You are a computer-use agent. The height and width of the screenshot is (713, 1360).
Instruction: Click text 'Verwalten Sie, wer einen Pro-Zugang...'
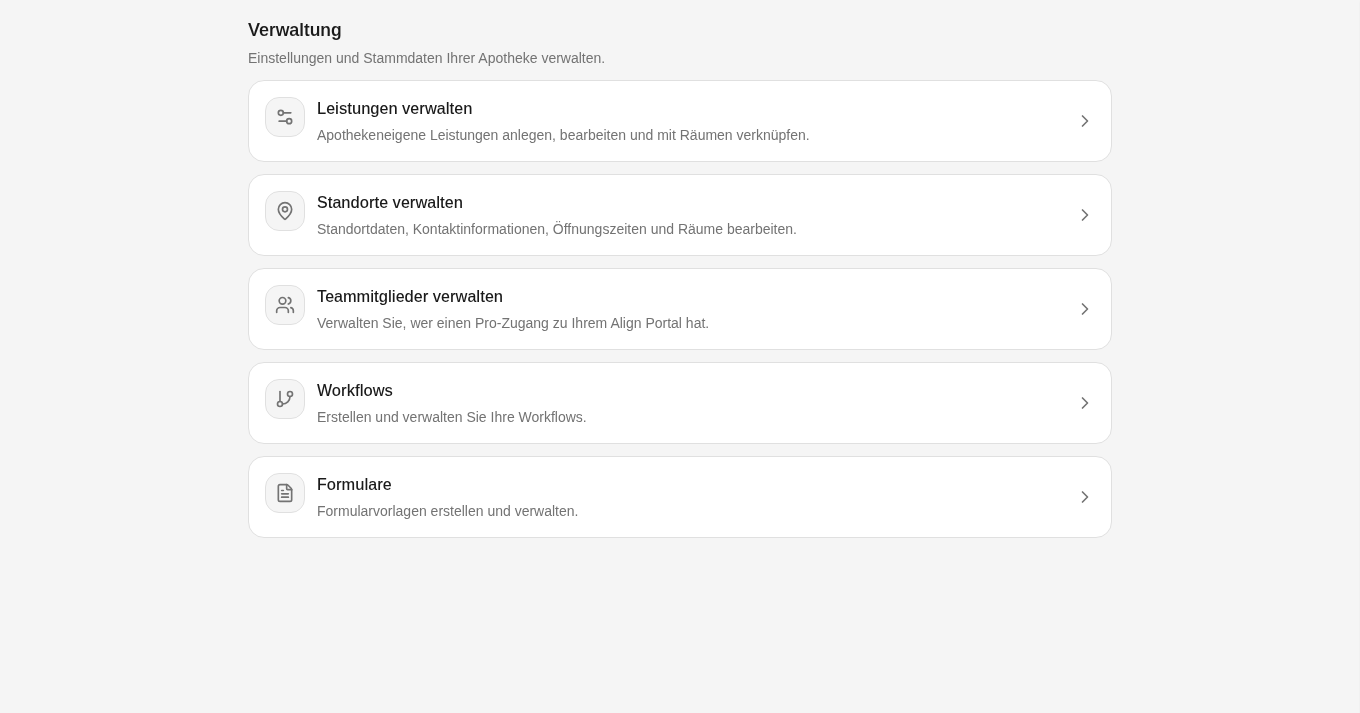(x=513, y=323)
